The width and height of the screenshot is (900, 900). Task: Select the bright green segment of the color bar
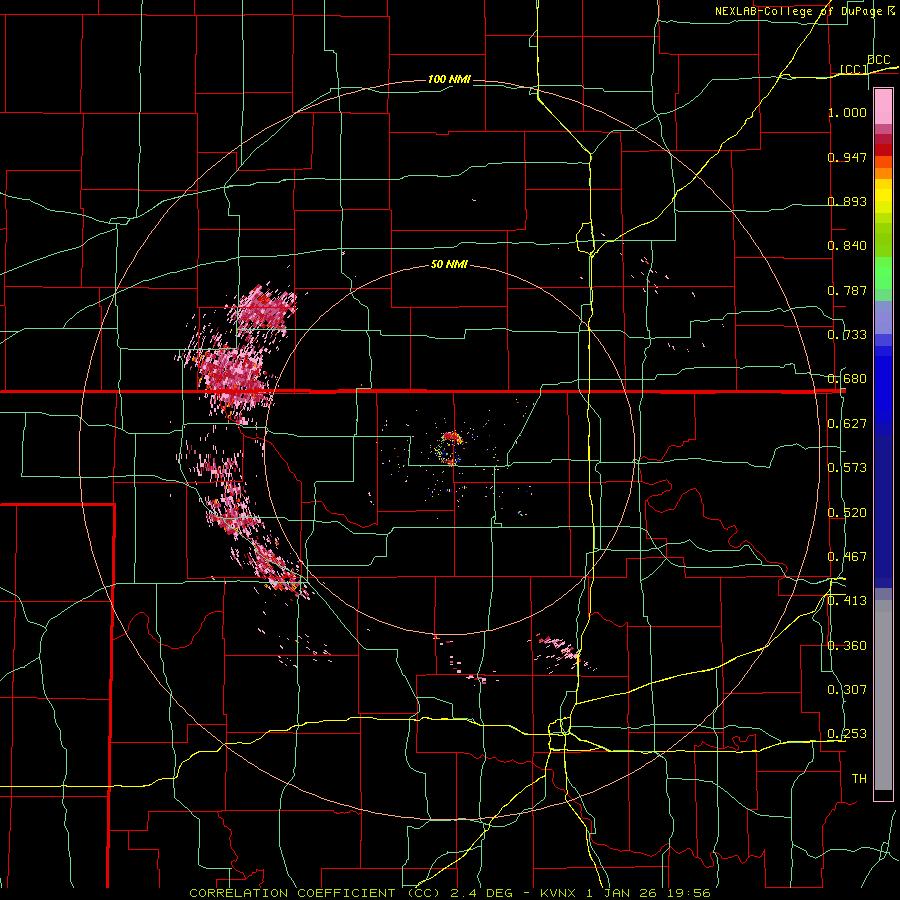coord(883,273)
